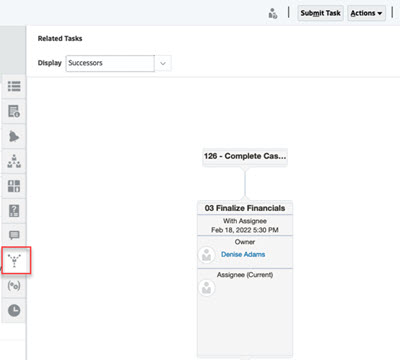
Task: Select the 126 - Complete Cas... task node
Action: (x=245, y=156)
